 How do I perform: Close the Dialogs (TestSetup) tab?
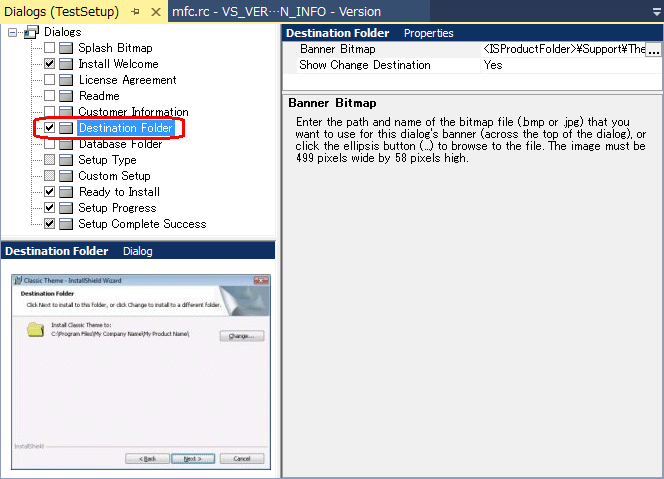coord(155,11)
